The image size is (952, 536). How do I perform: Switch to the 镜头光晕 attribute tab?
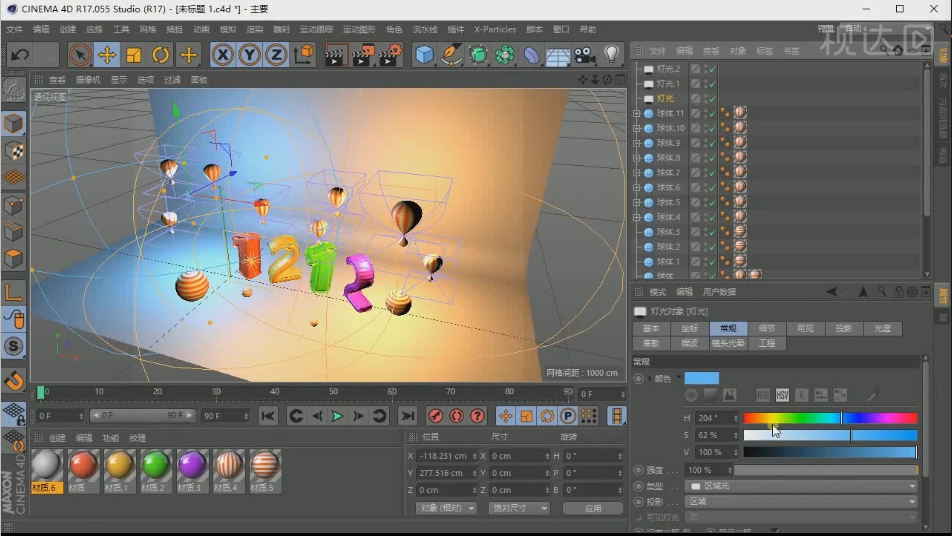pos(728,343)
